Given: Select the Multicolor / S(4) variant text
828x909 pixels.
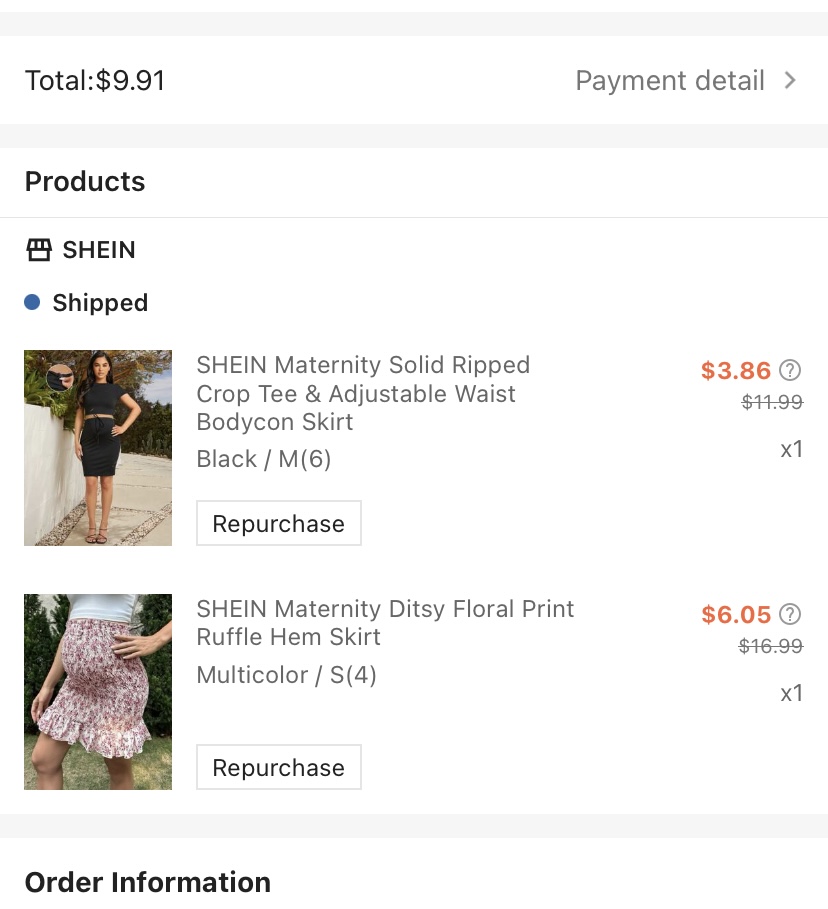Looking at the screenshot, I should click(x=286, y=675).
